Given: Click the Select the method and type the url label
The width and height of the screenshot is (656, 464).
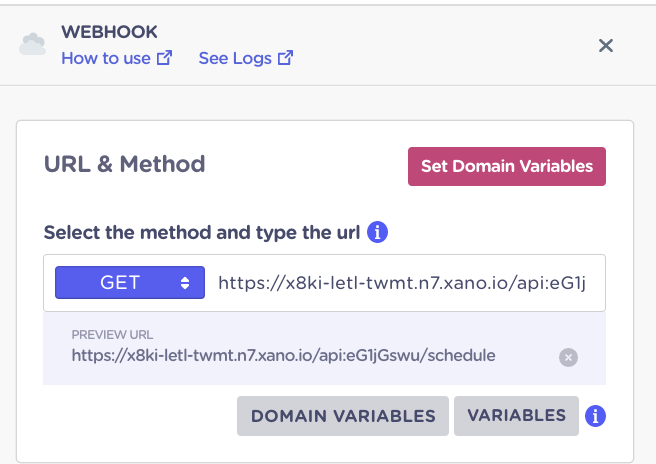Looking at the screenshot, I should [x=202, y=233].
